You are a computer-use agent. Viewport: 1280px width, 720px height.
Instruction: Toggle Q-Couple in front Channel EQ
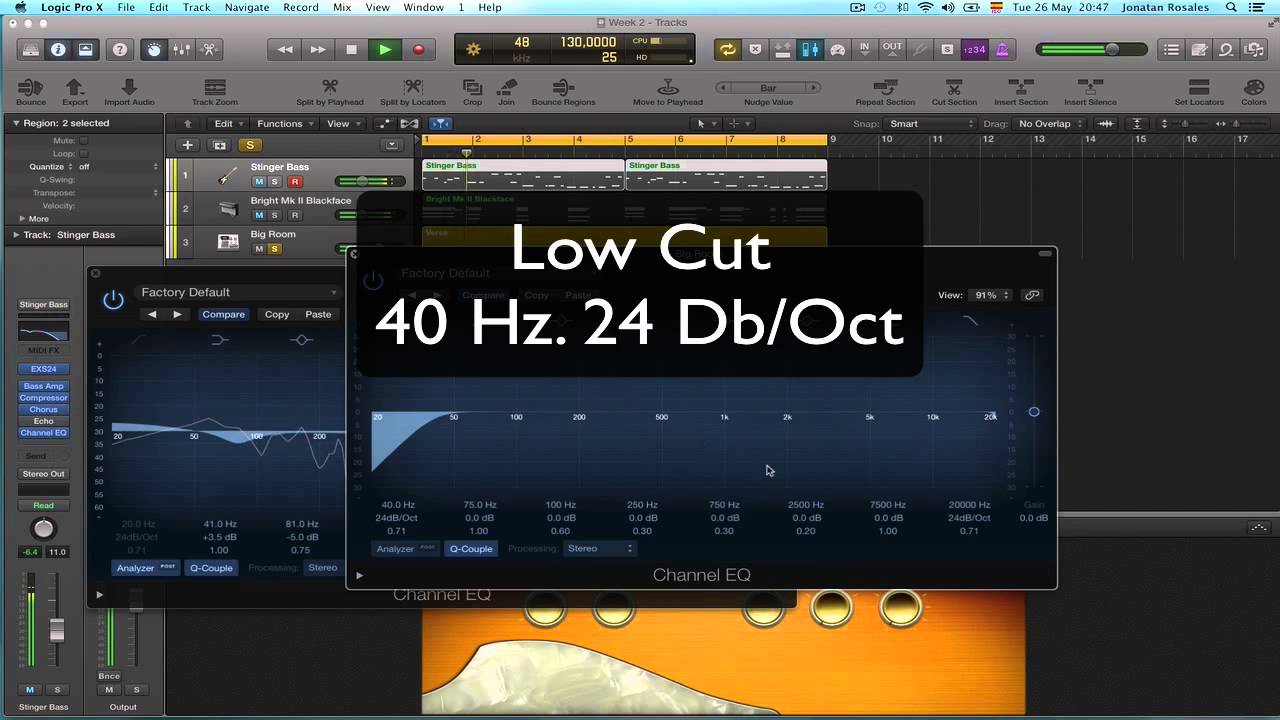pyautogui.click(x=471, y=549)
